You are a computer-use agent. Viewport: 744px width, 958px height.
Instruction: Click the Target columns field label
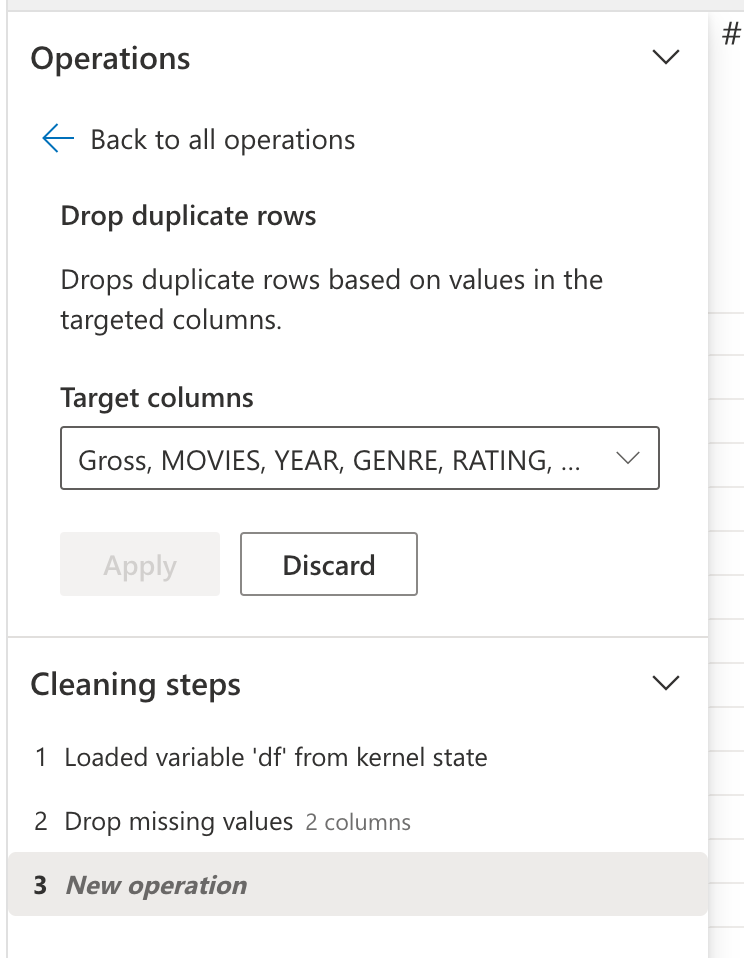coord(156,397)
